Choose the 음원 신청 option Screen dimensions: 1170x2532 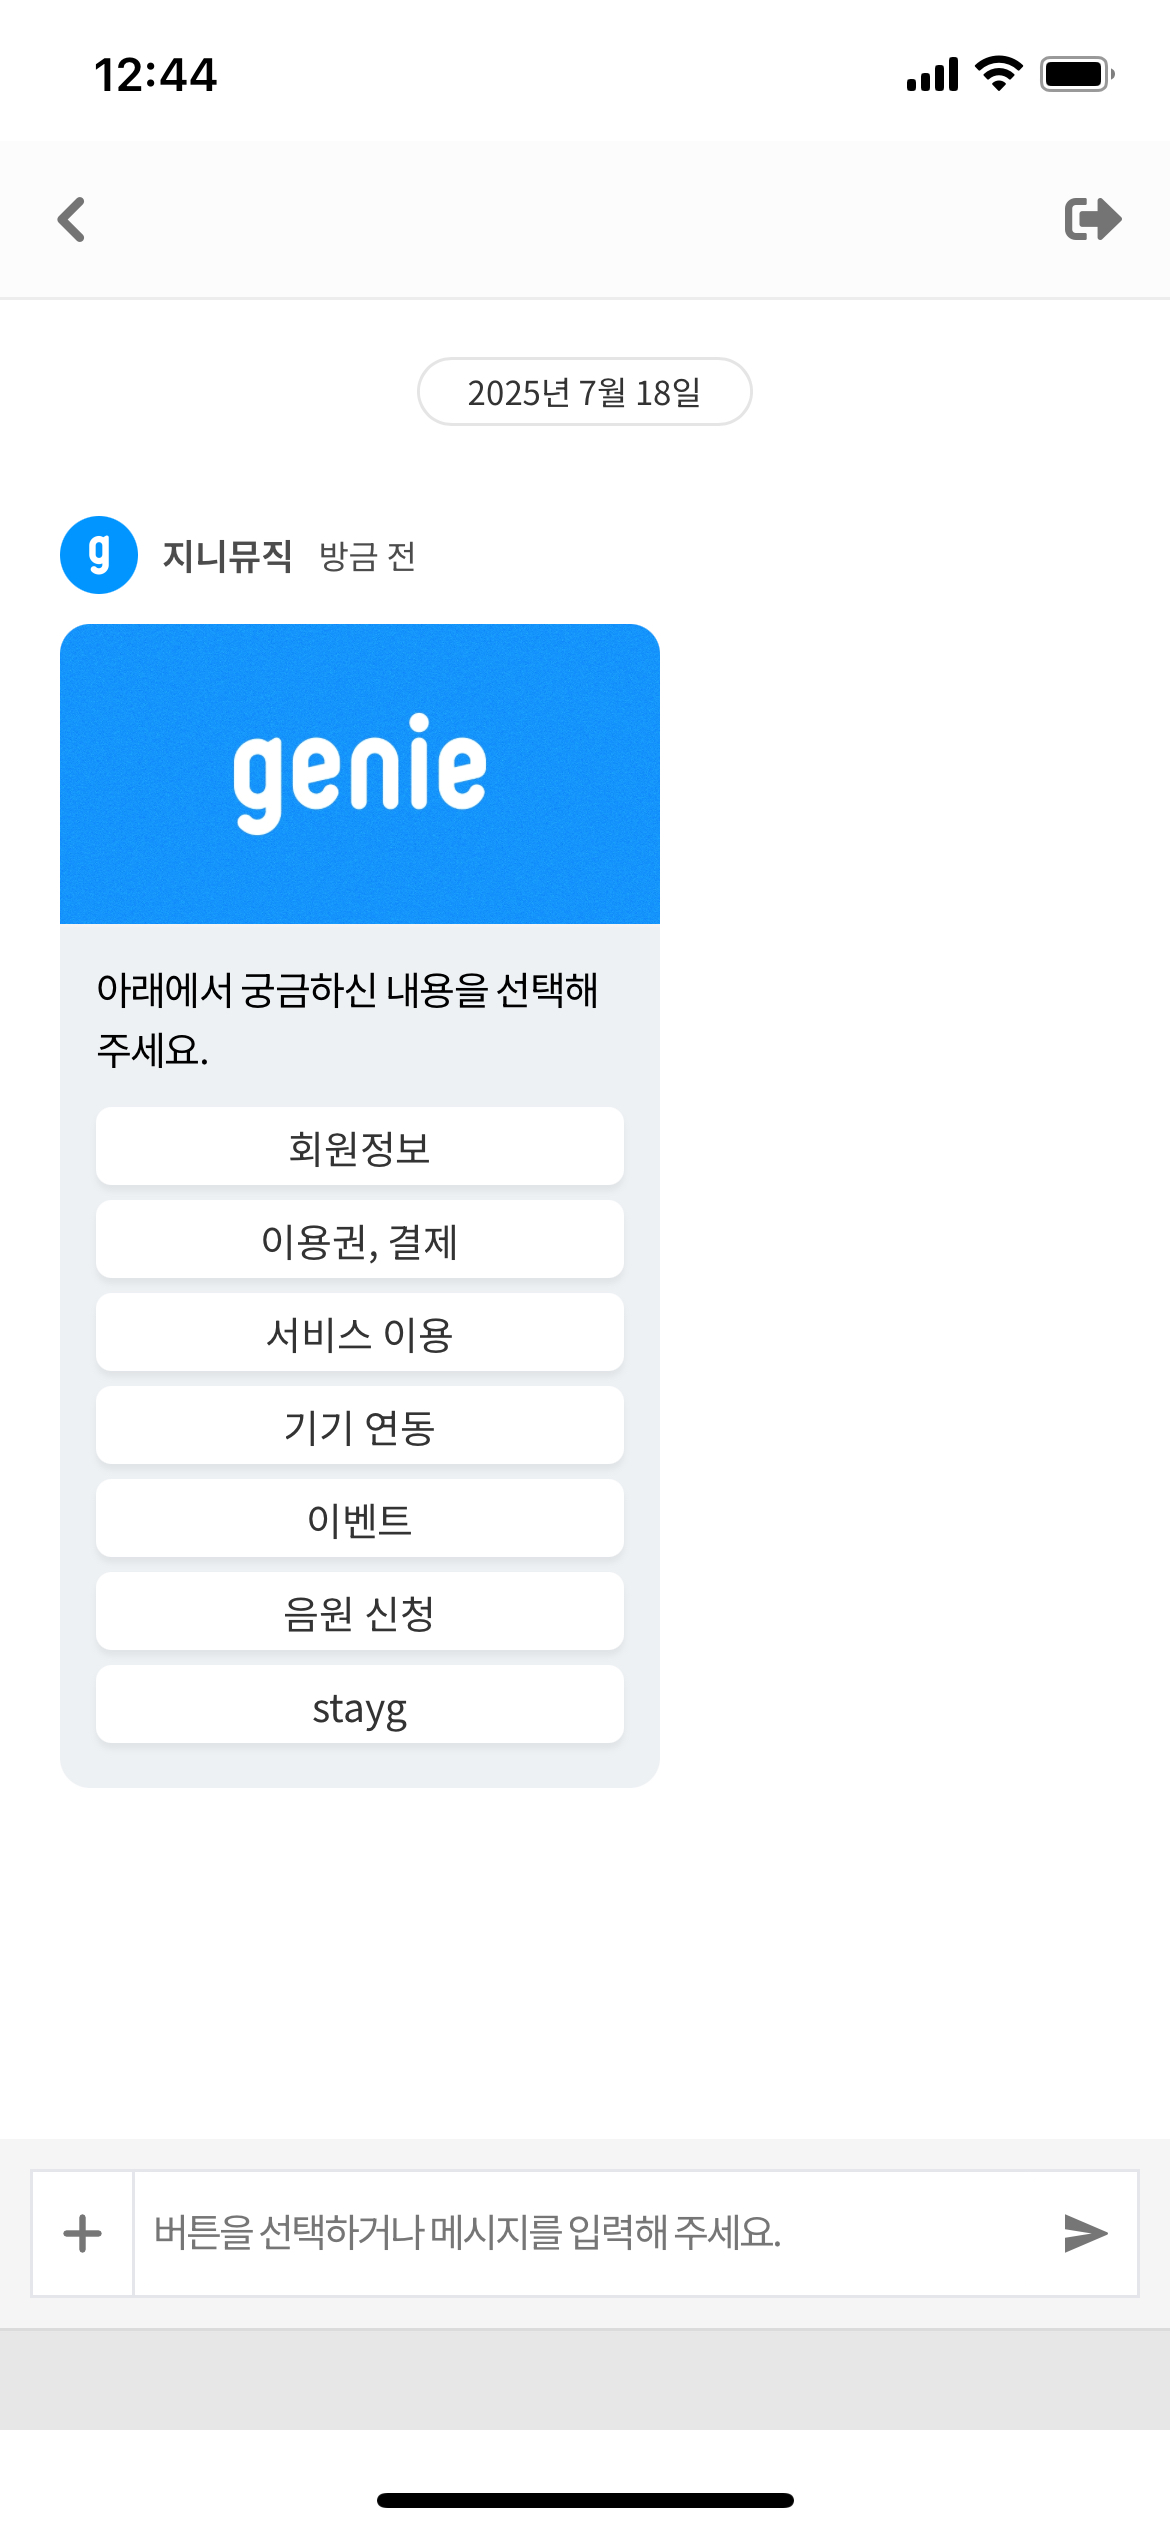(x=360, y=1612)
